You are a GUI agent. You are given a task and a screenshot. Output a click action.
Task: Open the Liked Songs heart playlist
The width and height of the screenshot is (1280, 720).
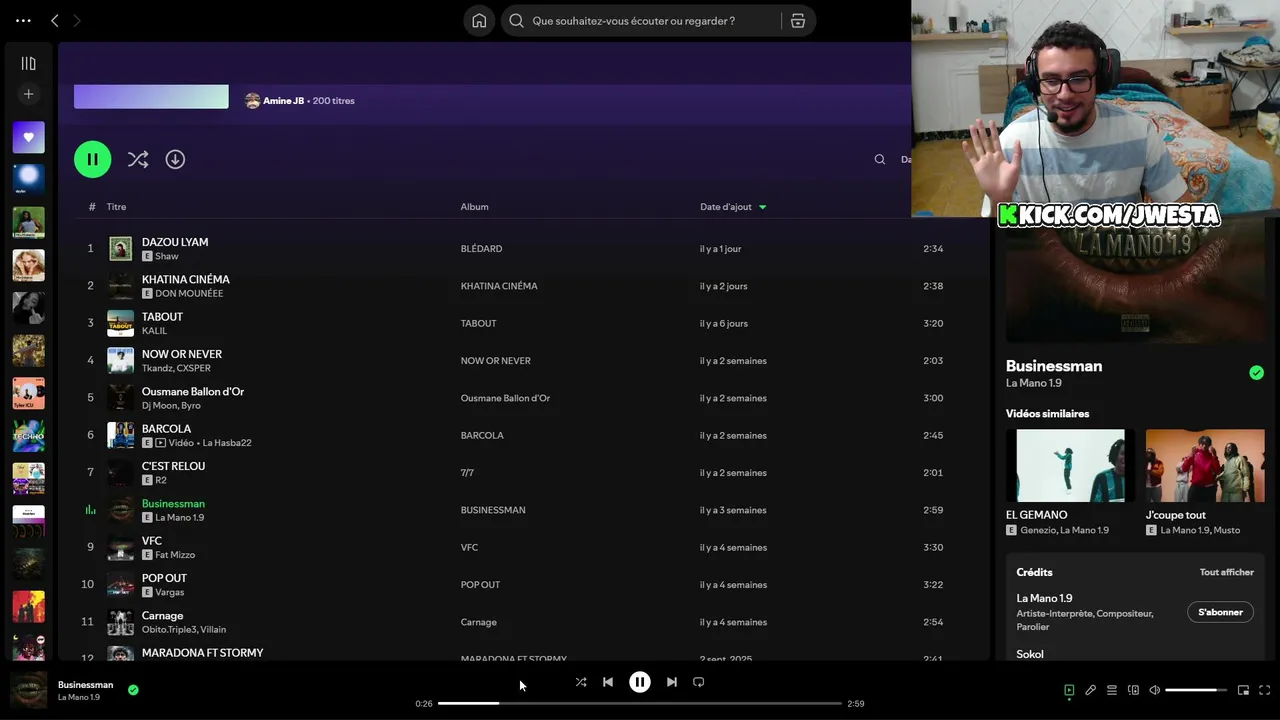click(28, 137)
